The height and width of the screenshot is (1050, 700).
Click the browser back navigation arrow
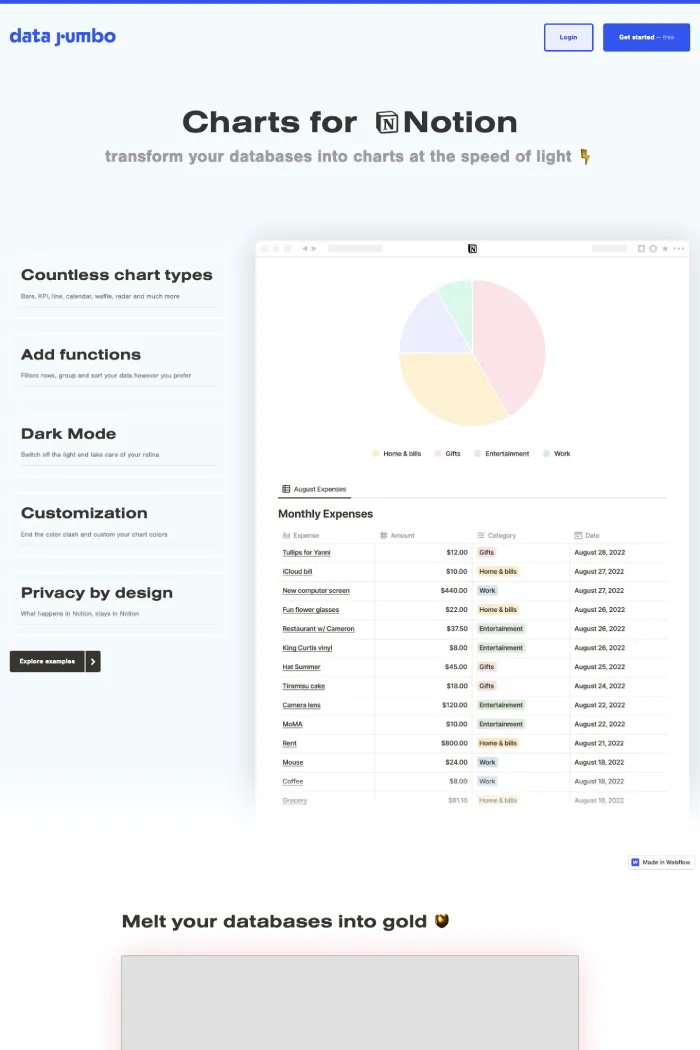303,248
